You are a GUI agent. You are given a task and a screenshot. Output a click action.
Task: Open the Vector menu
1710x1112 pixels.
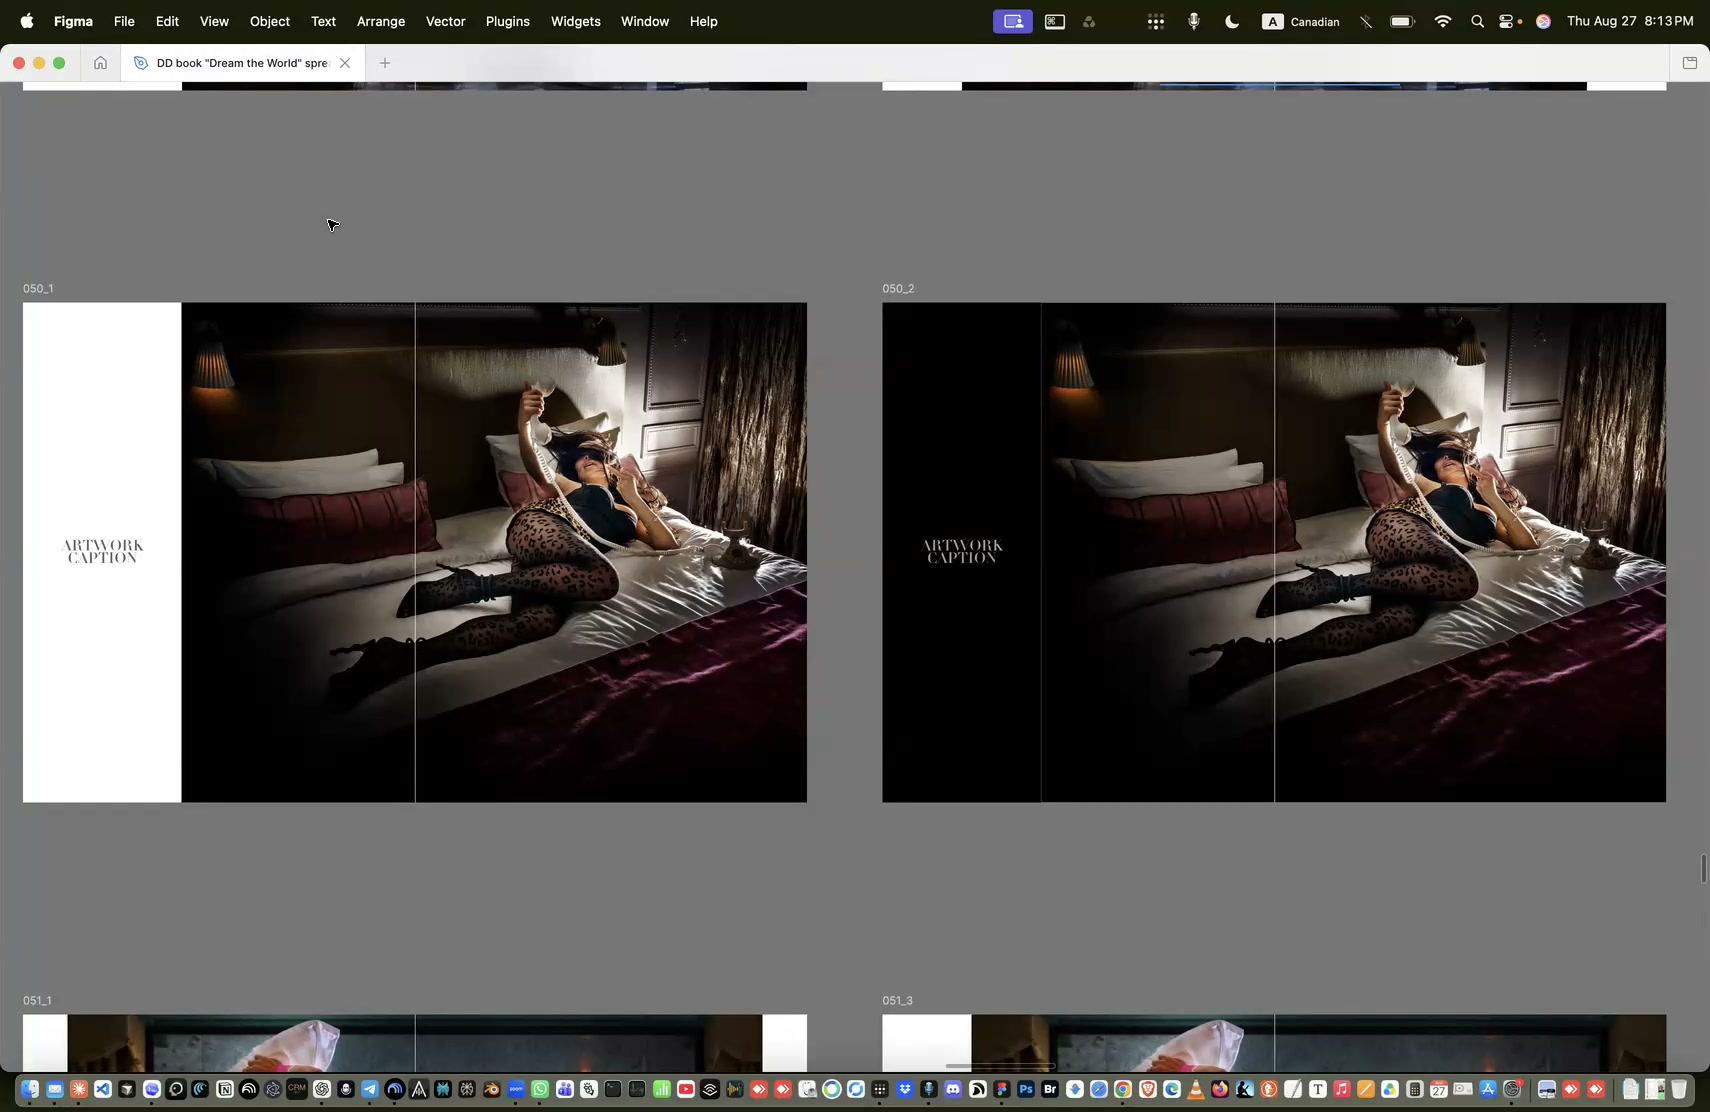[446, 21]
